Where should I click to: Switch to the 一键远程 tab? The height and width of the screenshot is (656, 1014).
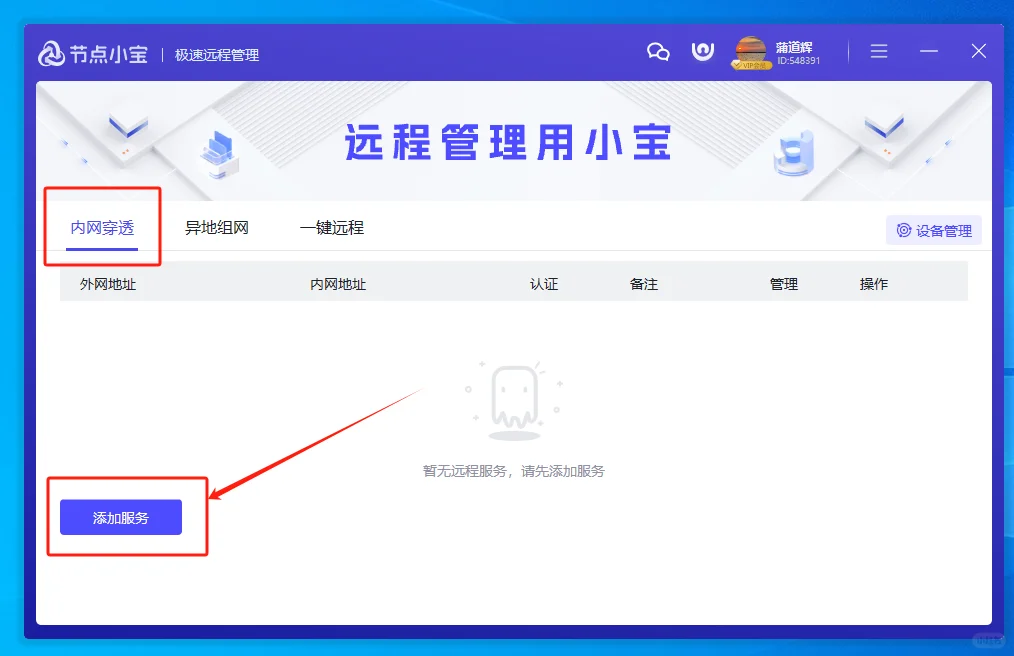[x=332, y=228]
